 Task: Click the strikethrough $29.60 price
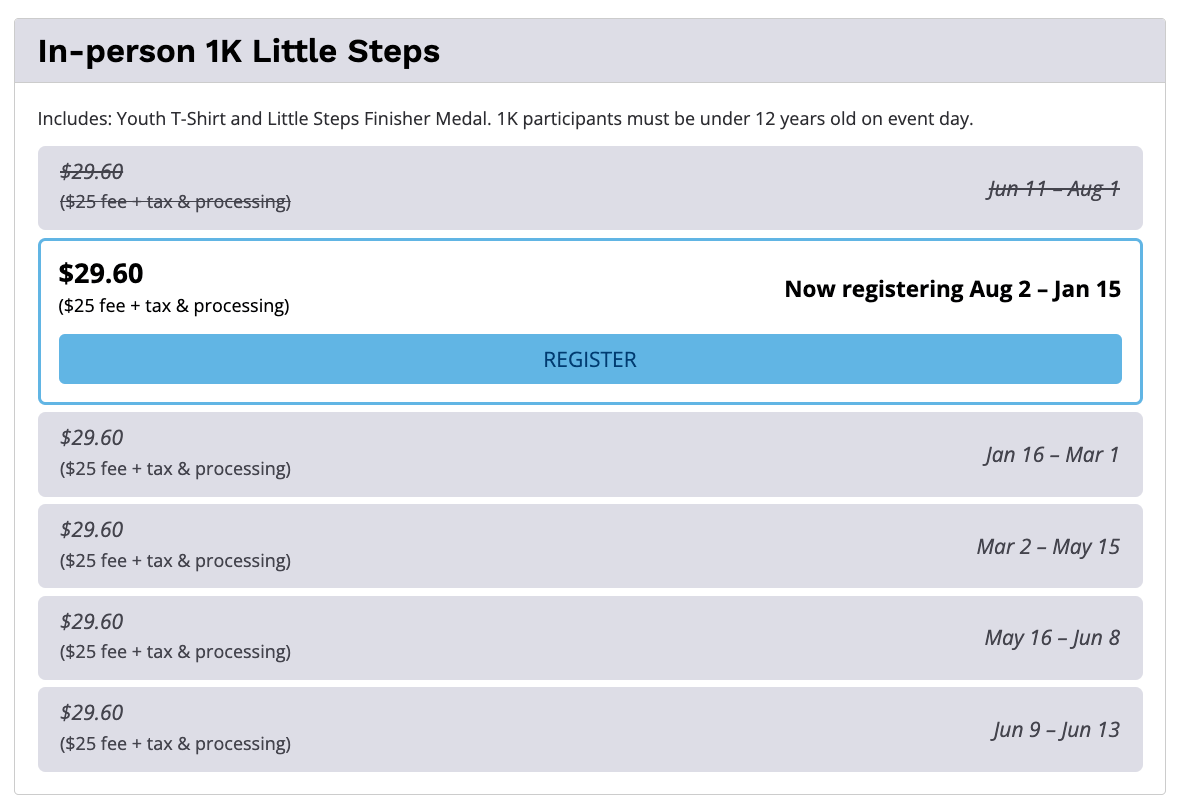[92, 172]
